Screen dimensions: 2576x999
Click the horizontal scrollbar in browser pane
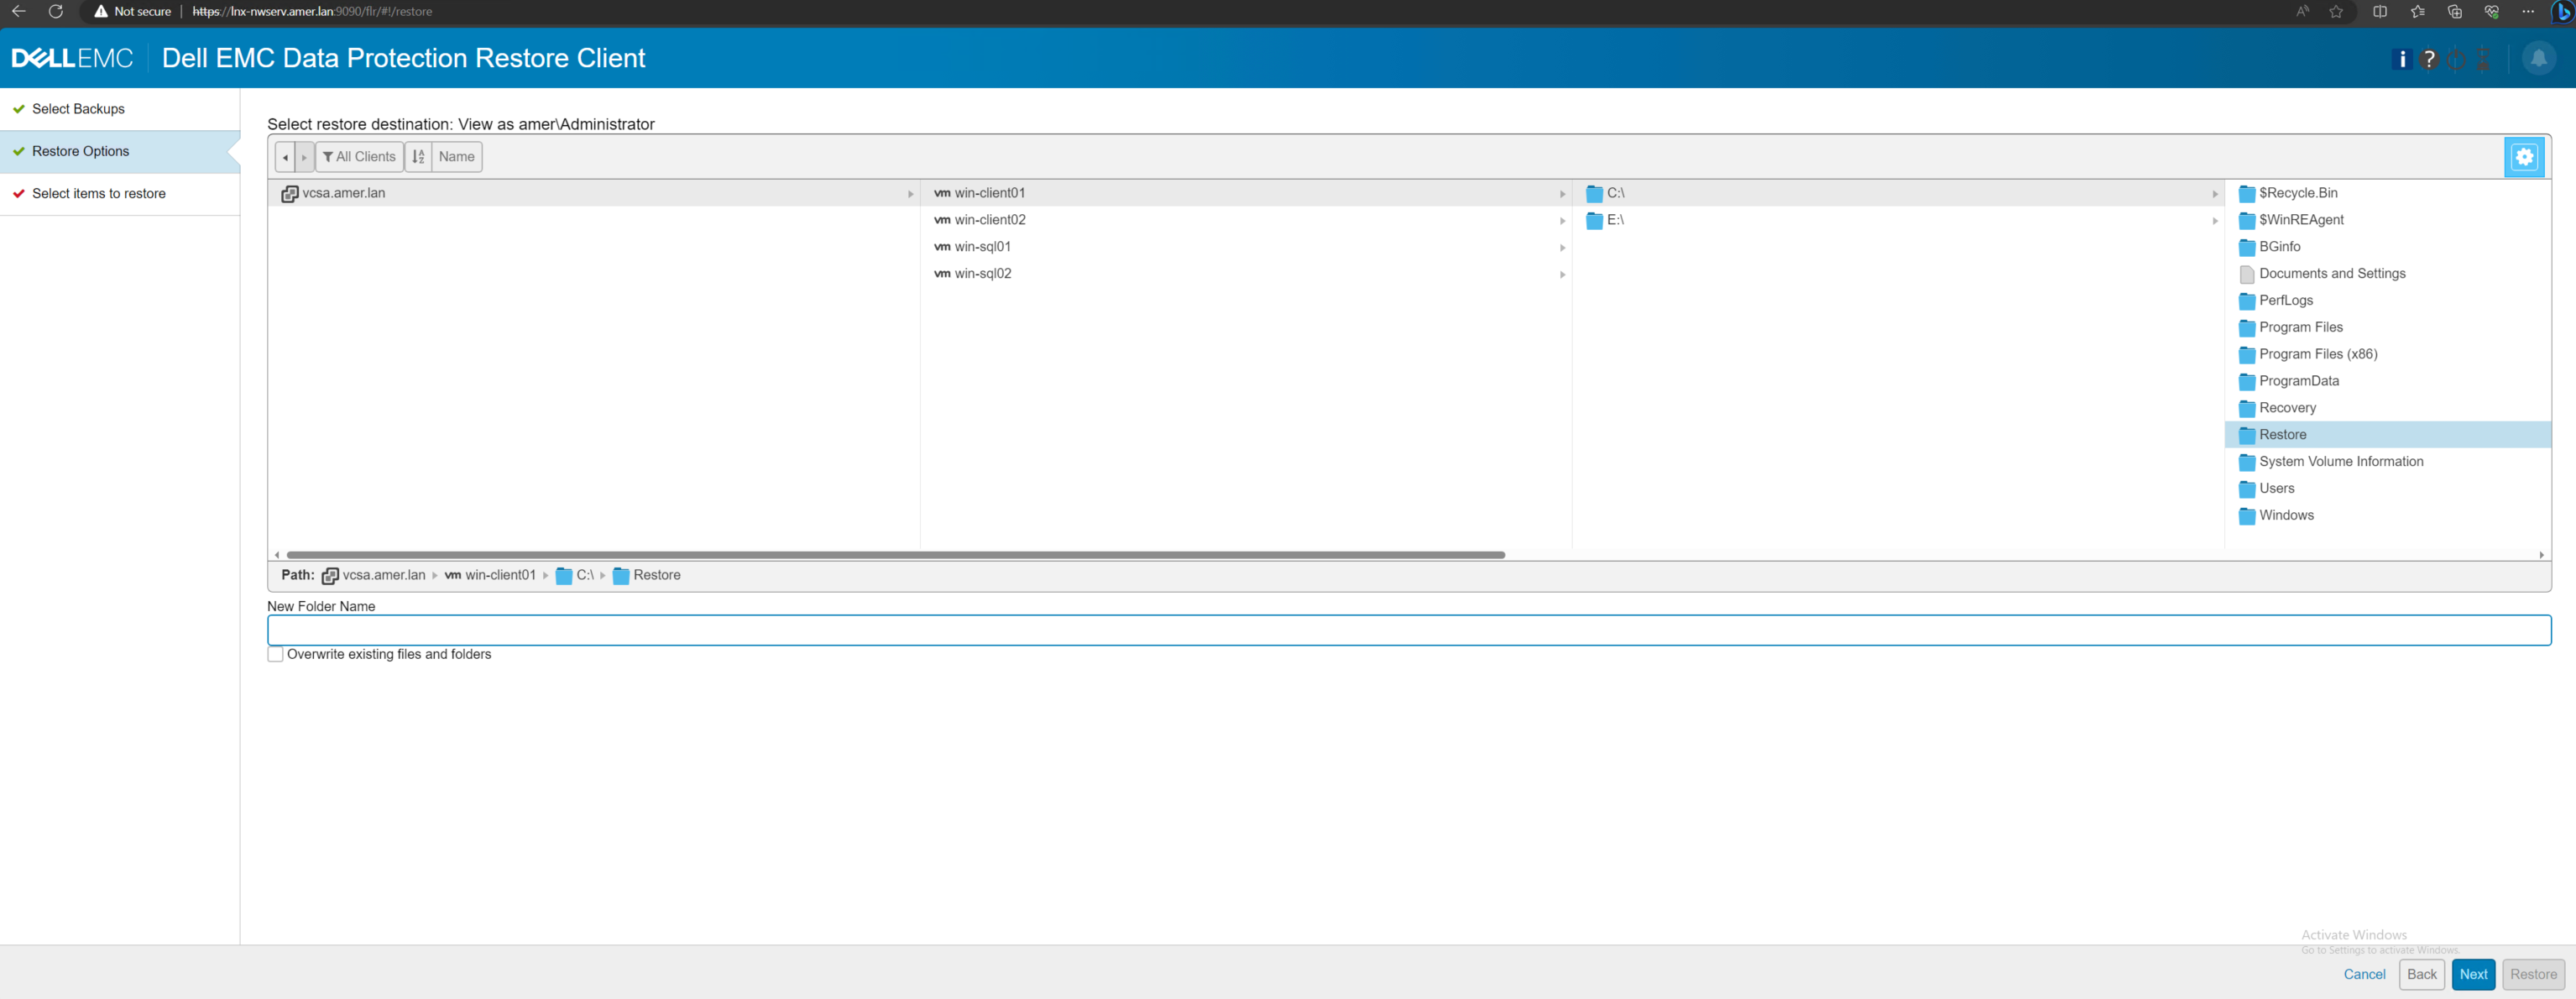895,555
